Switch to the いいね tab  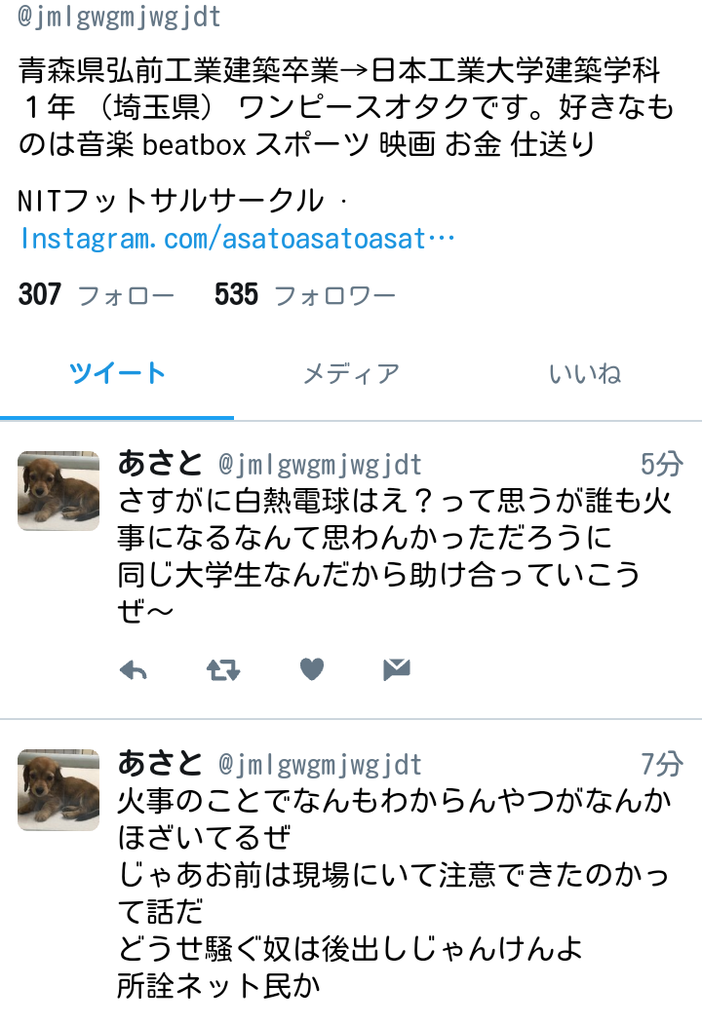tap(585, 374)
